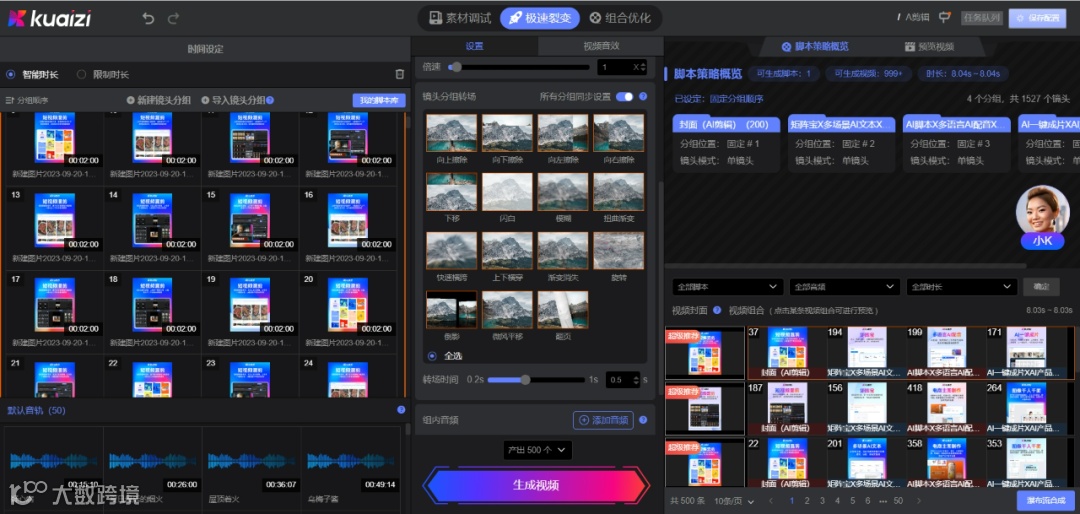Click the 转场时间 0.5 input field
The height and width of the screenshot is (514, 1080).
point(622,380)
